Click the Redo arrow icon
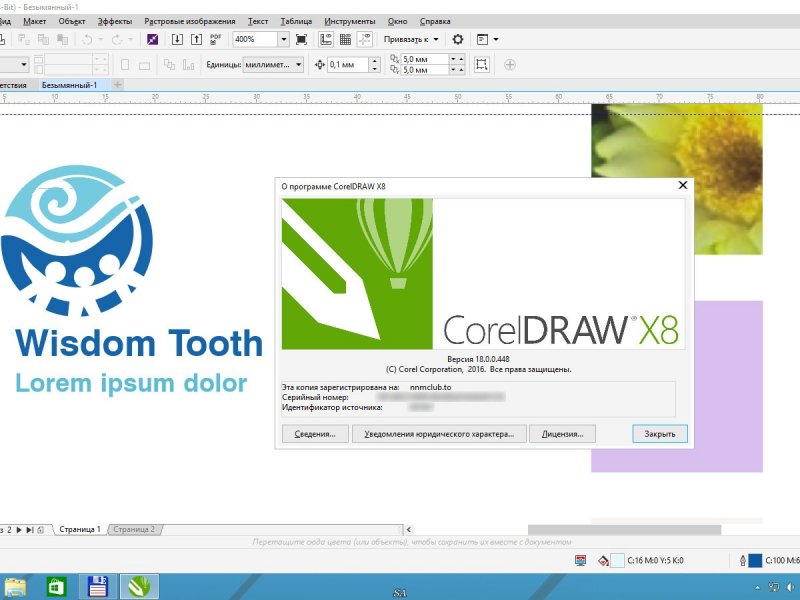 point(117,39)
